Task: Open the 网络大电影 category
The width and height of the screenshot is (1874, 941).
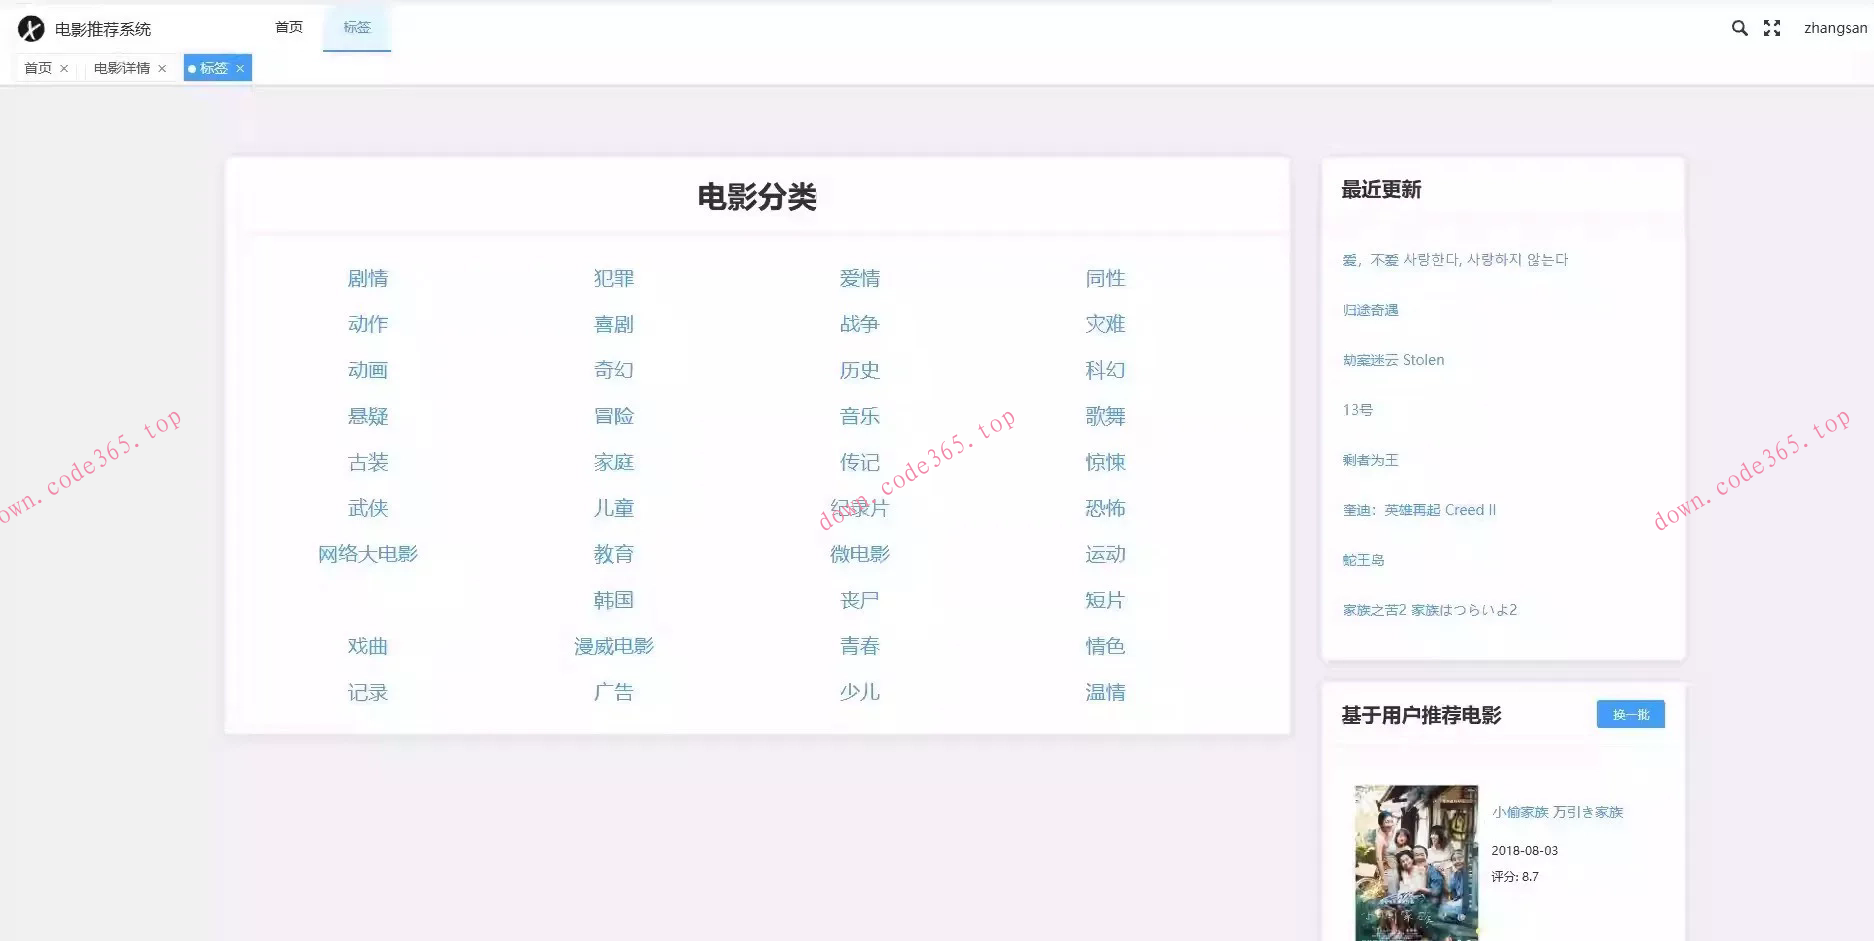Action: coord(368,554)
